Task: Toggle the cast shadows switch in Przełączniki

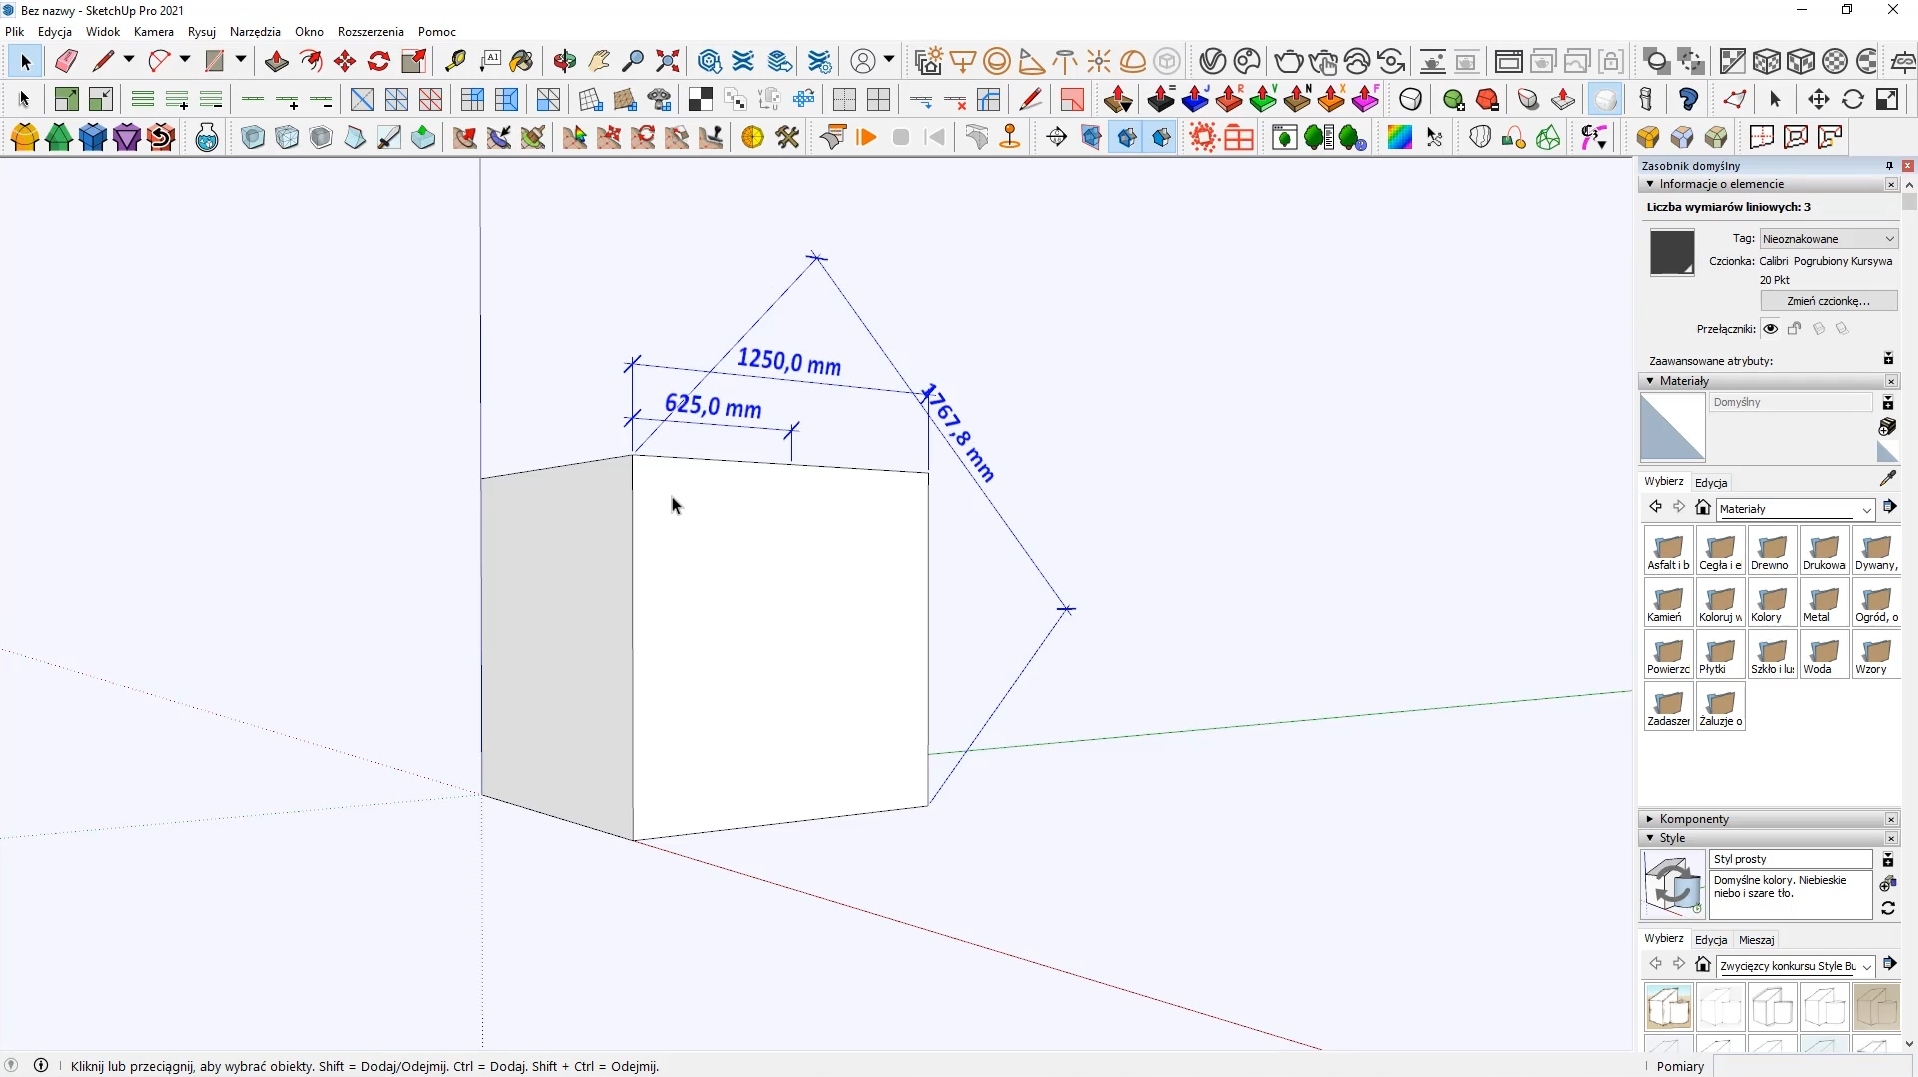Action: [1820, 329]
